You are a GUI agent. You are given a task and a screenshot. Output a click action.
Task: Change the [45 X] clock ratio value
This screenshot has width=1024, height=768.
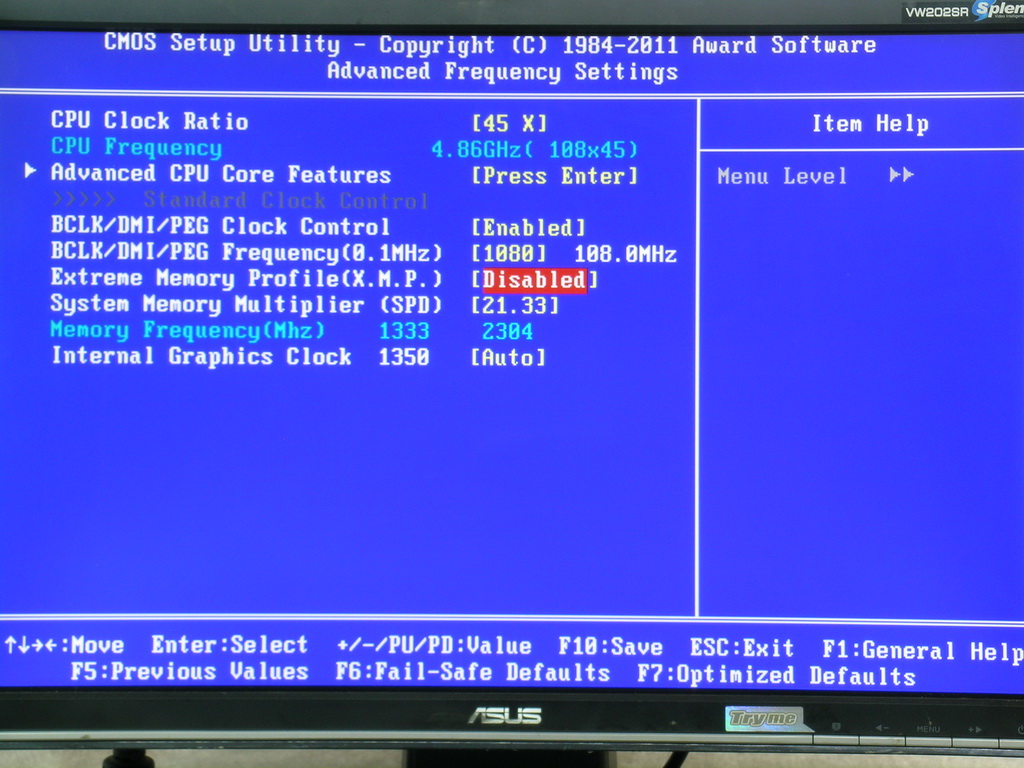pyautogui.click(x=509, y=123)
